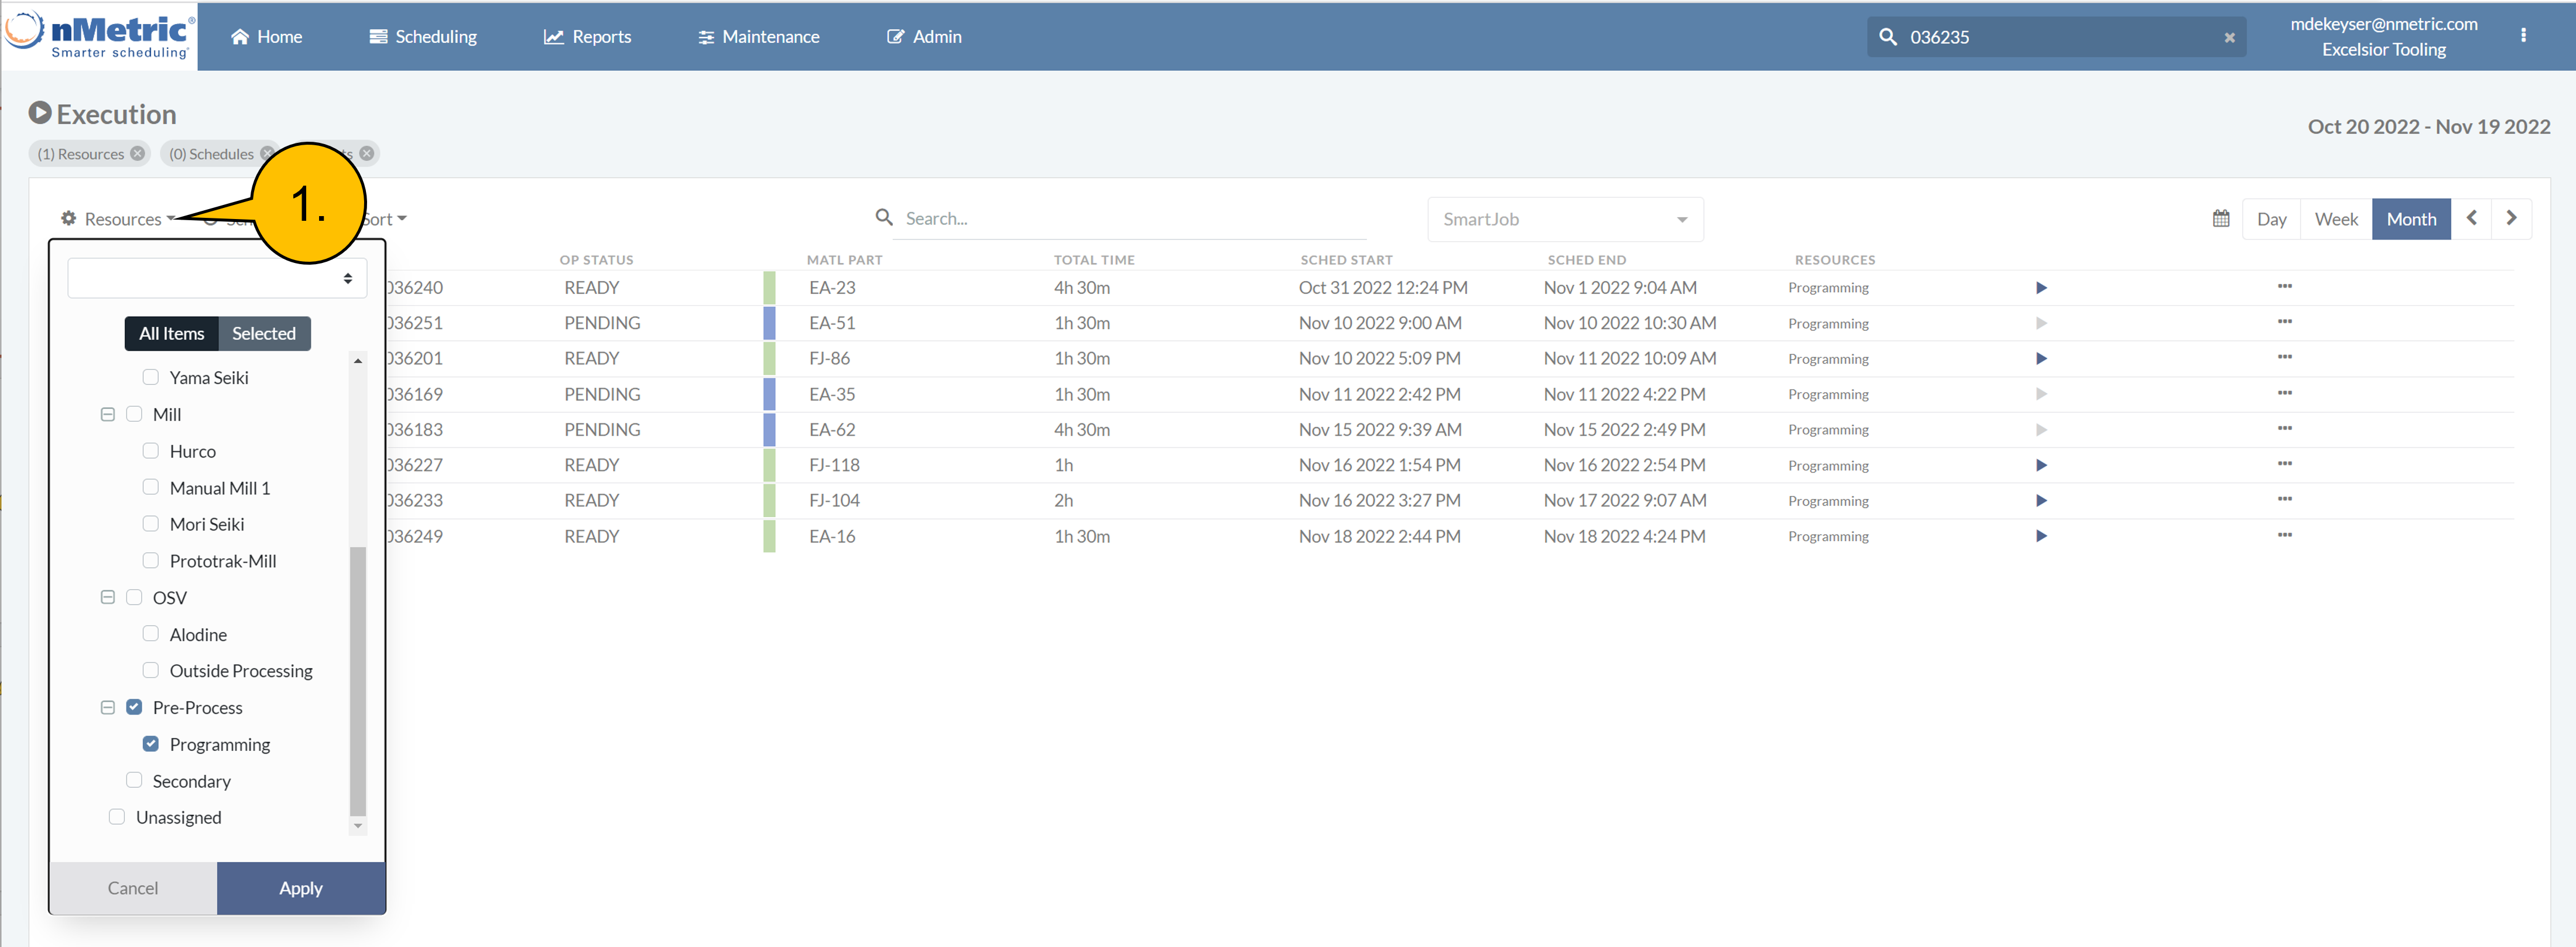This screenshot has height=947, width=2576.
Task: Open three-dot options for the FJ-118 row
Action: 2284,464
